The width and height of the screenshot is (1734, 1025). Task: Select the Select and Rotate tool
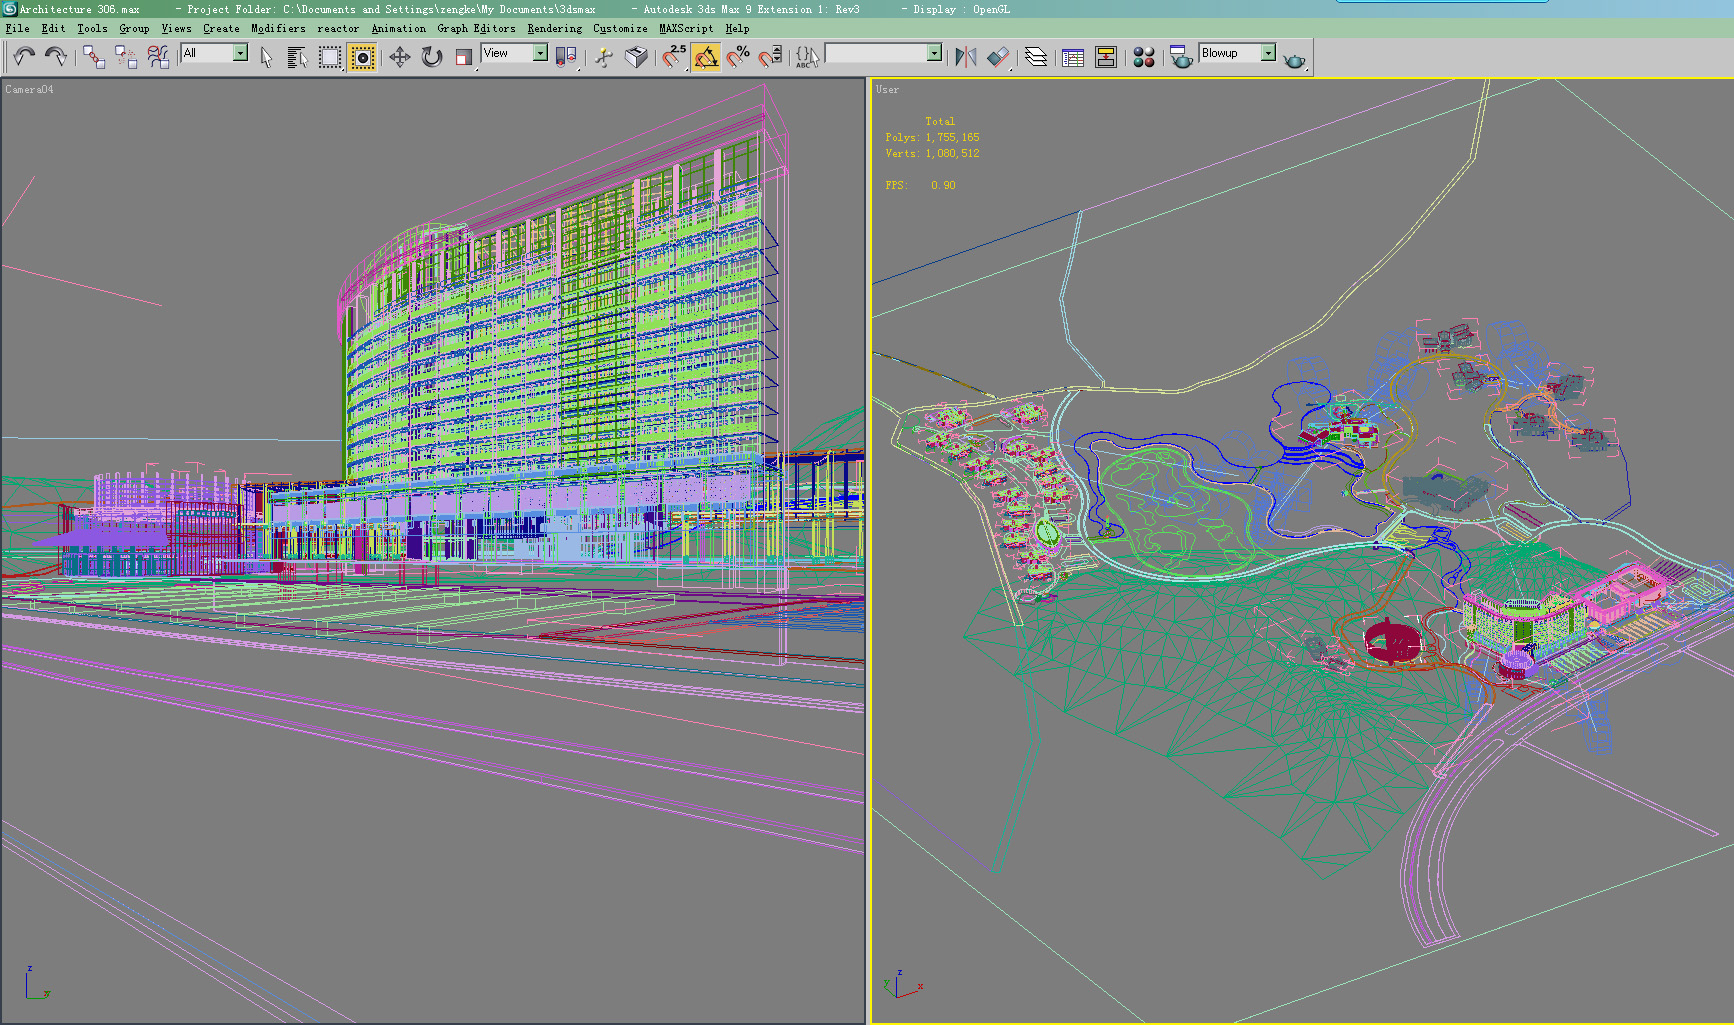click(x=432, y=57)
